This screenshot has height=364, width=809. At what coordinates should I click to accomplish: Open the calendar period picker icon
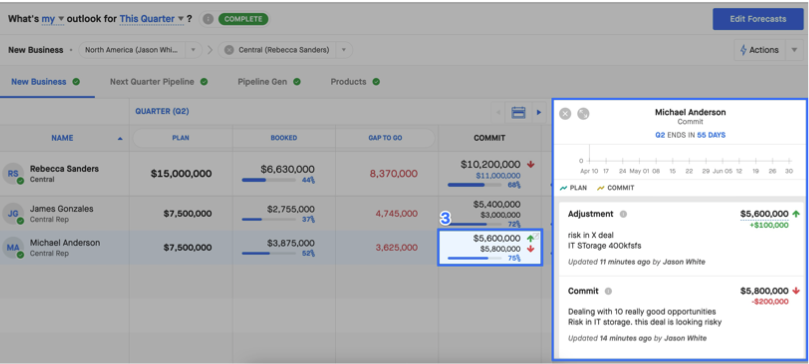point(518,112)
